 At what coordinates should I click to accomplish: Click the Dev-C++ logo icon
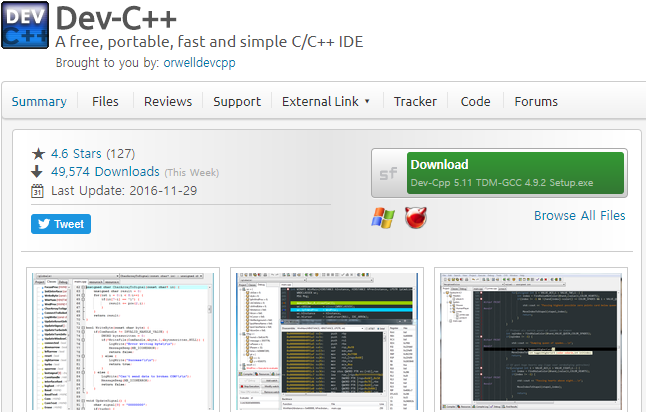tap(25, 25)
